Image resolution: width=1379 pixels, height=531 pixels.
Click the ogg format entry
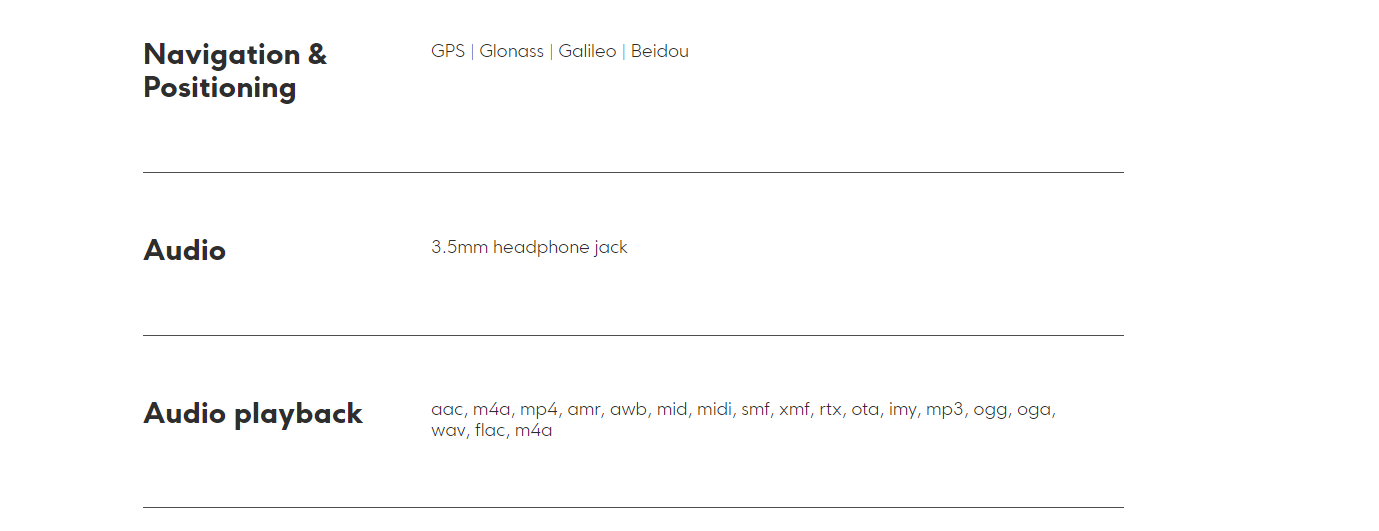click(x=990, y=411)
